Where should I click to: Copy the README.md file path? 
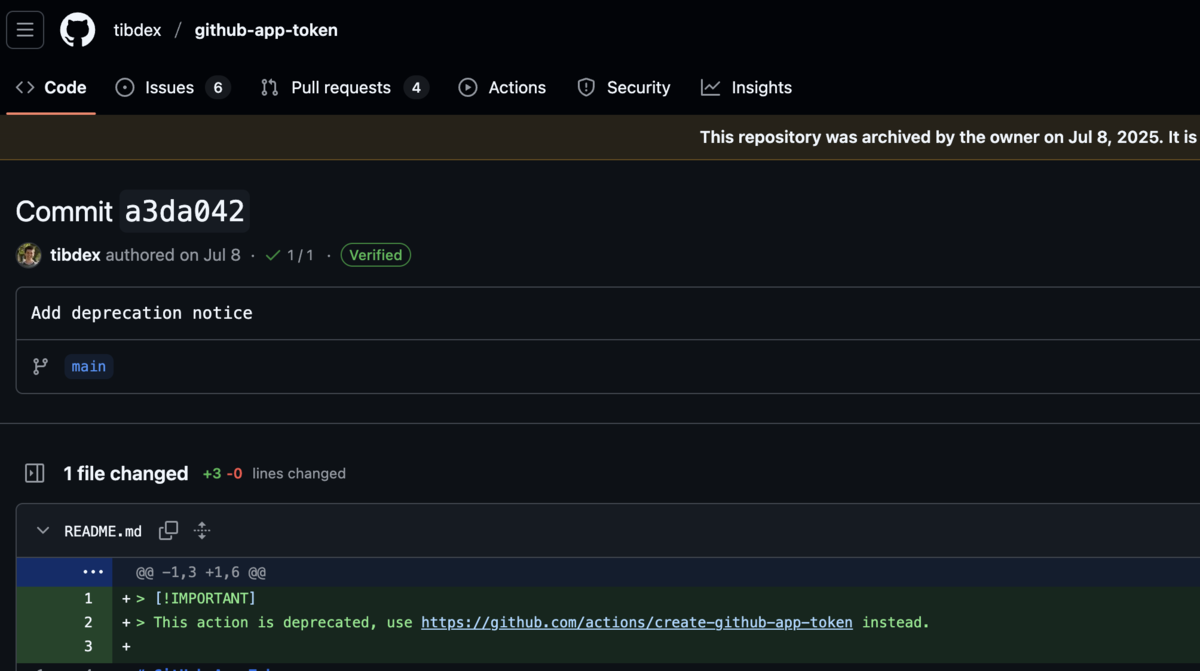coord(168,531)
